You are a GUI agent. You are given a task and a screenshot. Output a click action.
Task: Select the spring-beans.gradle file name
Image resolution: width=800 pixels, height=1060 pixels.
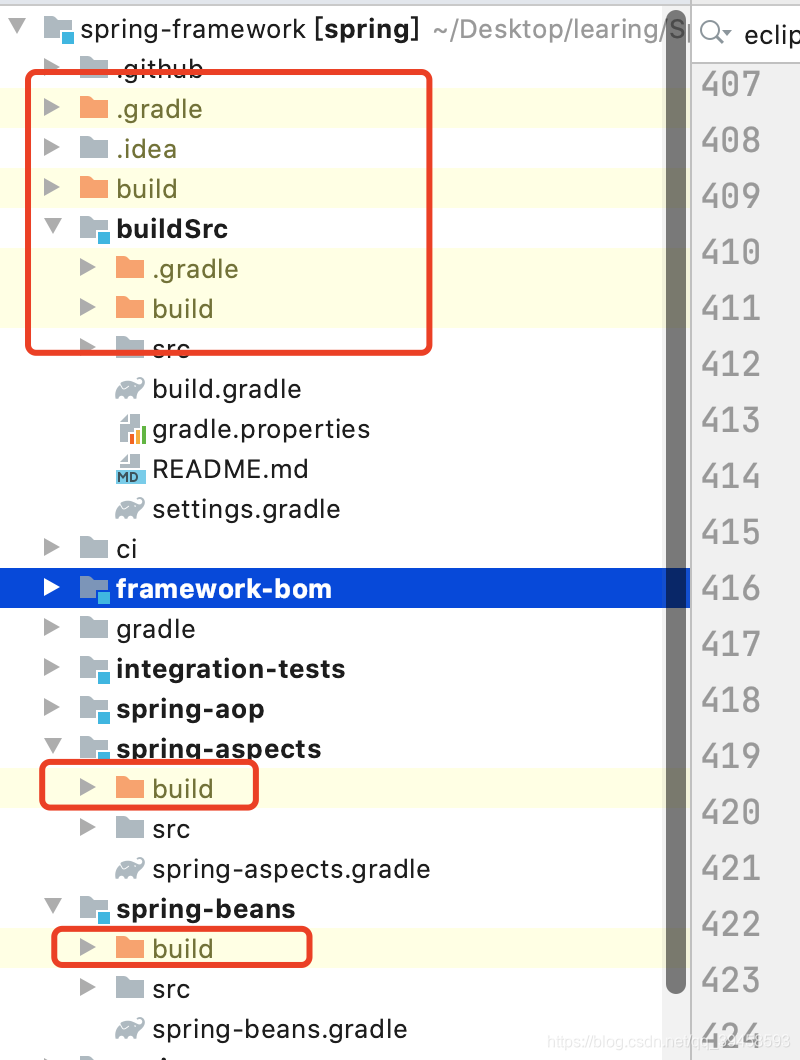(x=279, y=1029)
